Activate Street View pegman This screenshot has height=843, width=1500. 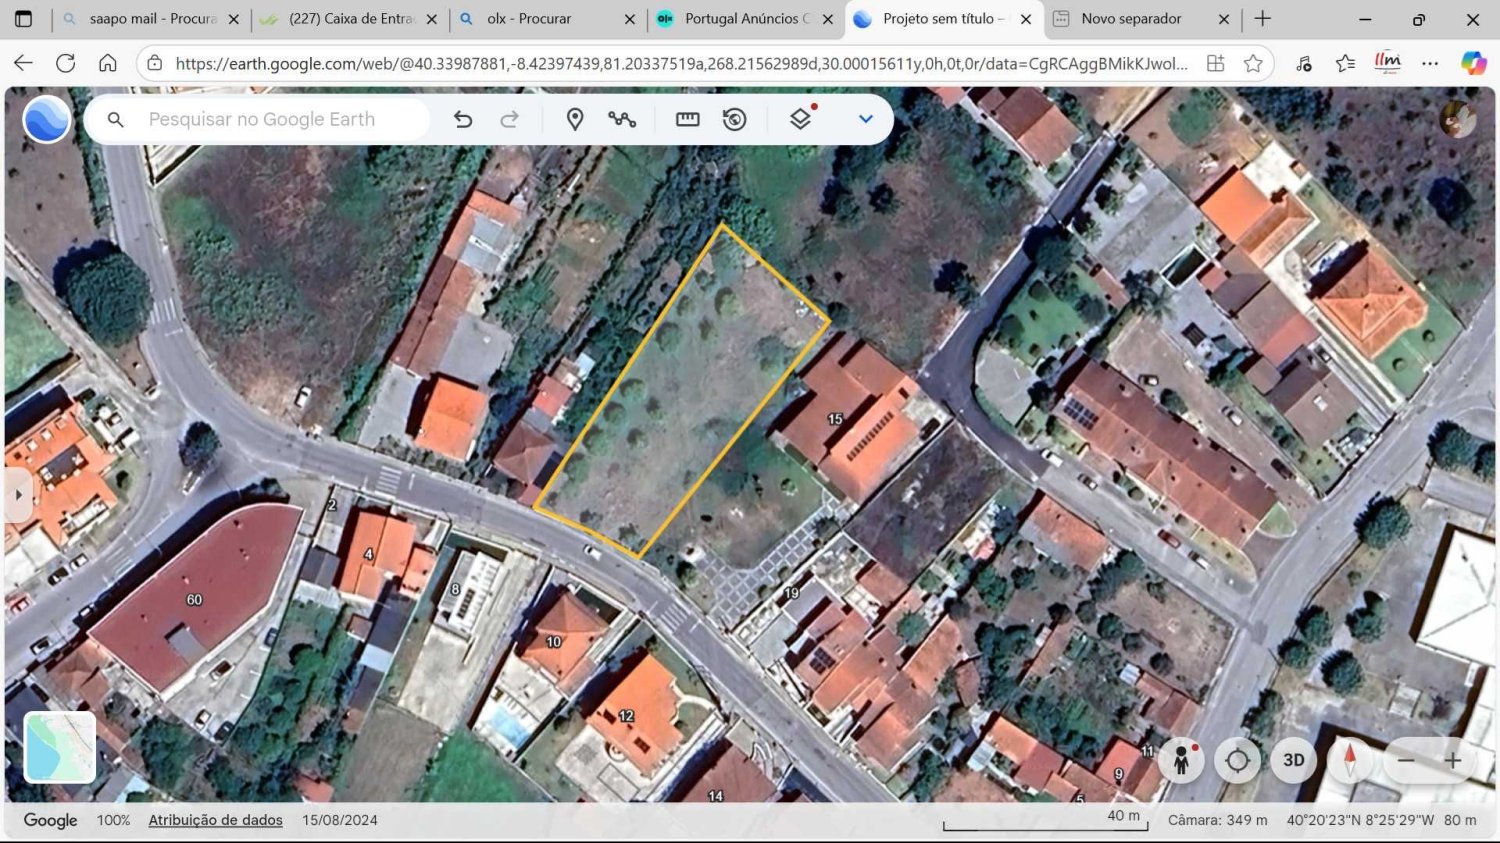pos(1181,760)
